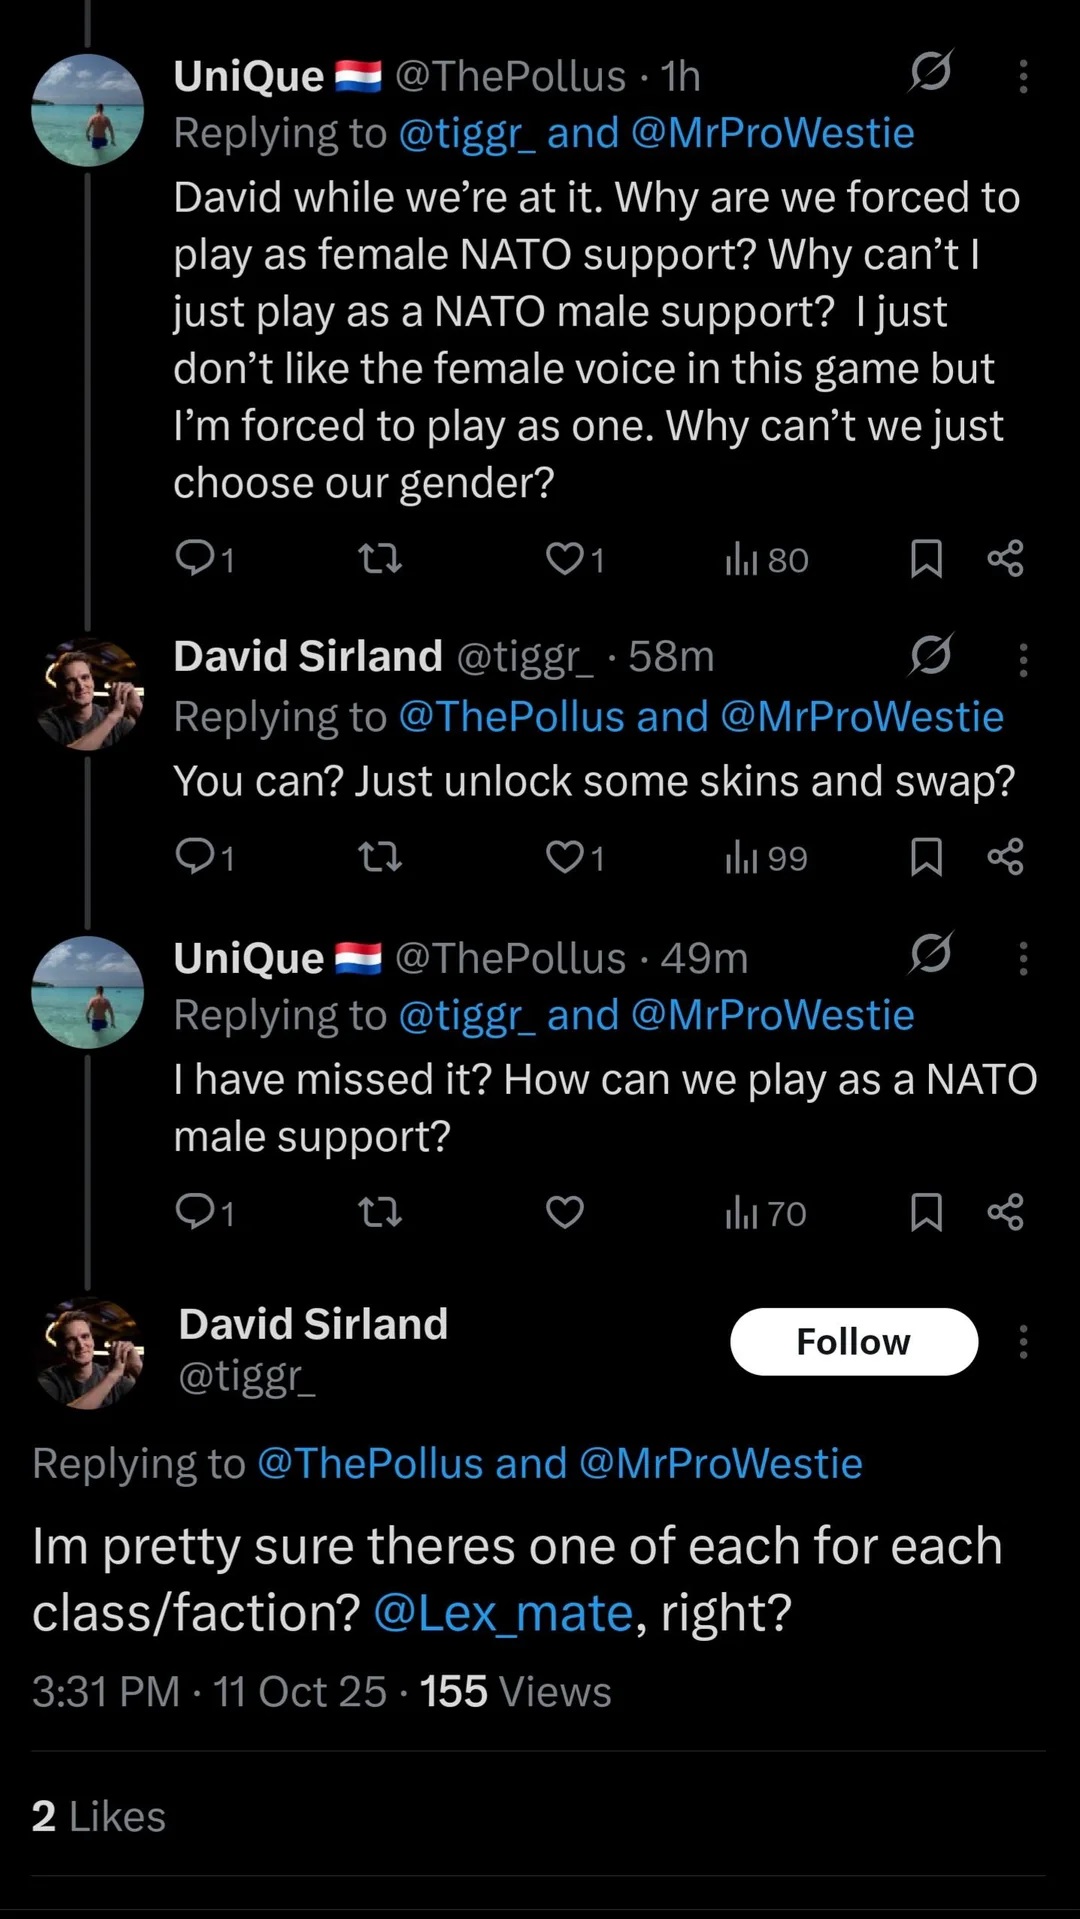View analytics showing 99 views

[x=766, y=858]
